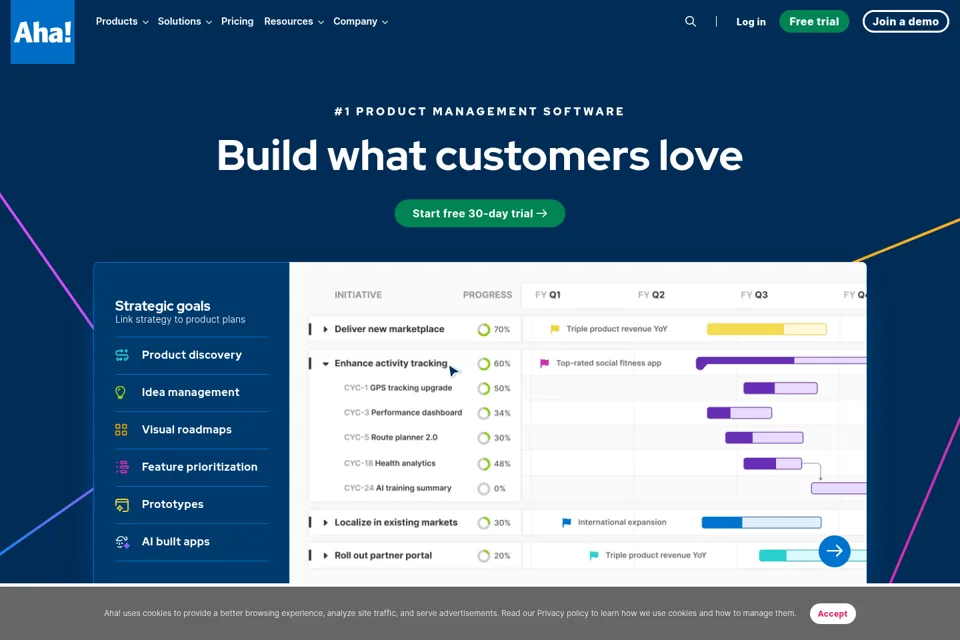Click the 34% progress ring
The height and width of the screenshot is (640, 960).
(484, 413)
